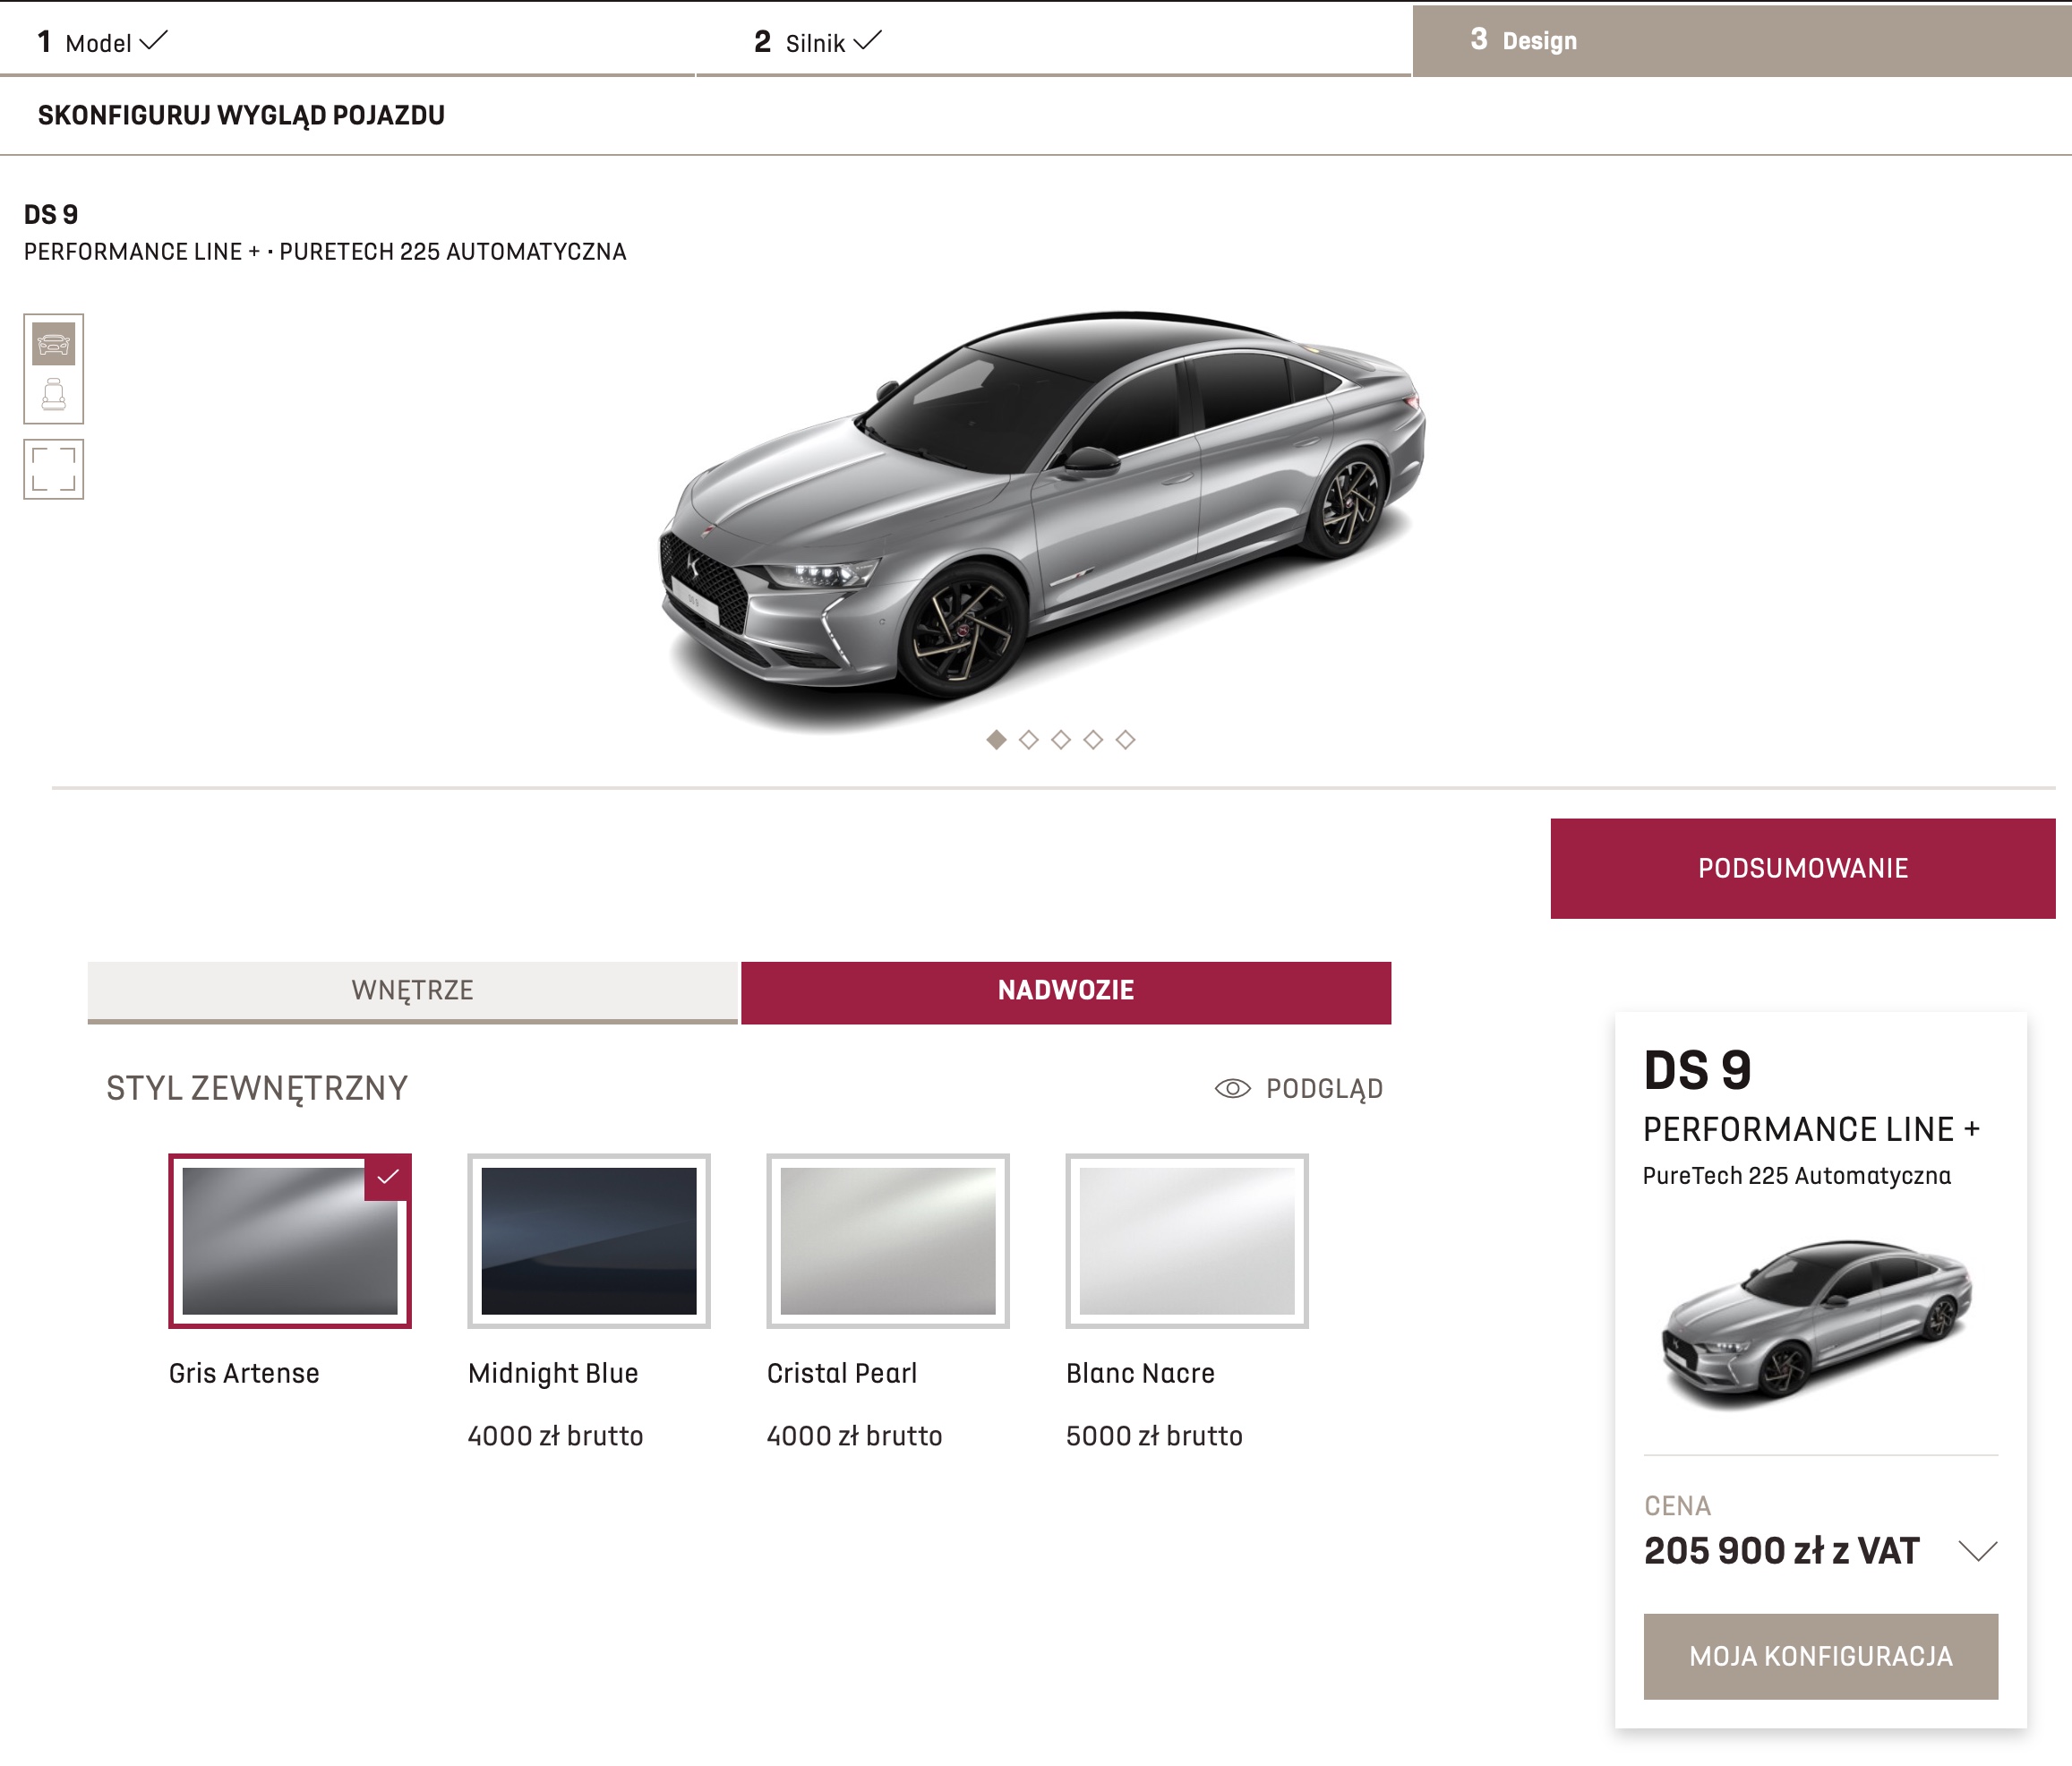This screenshot has width=2072, height=1766.
Task: Switch to exterior car view icon
Action: (54, 344)
